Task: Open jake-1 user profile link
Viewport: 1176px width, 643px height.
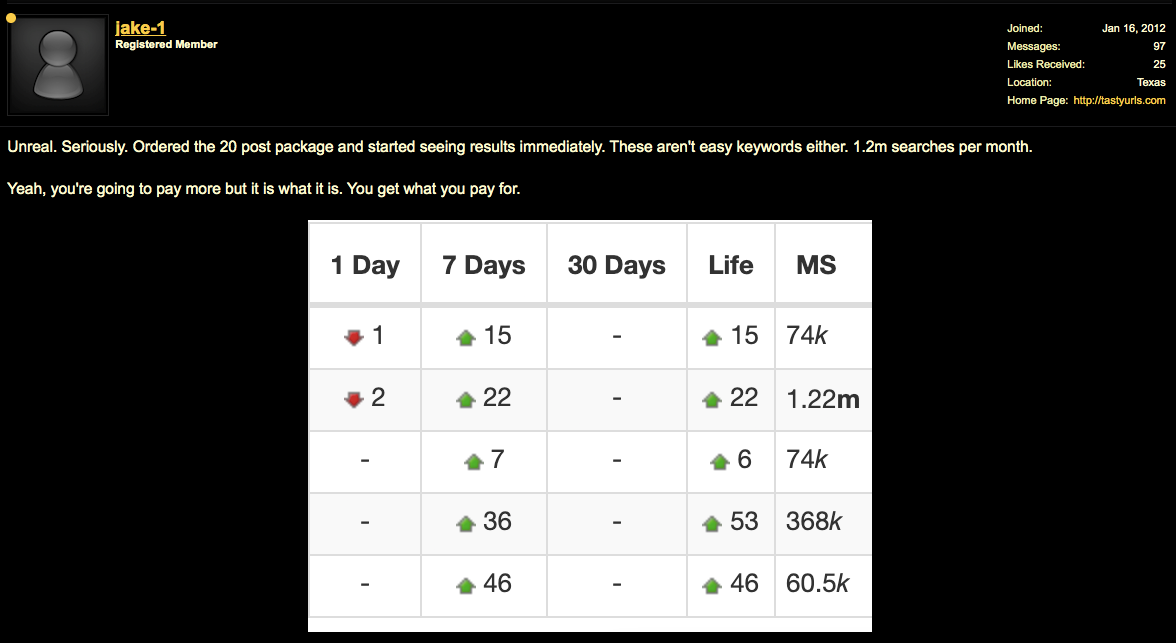Action: click(x=140, y=28)
